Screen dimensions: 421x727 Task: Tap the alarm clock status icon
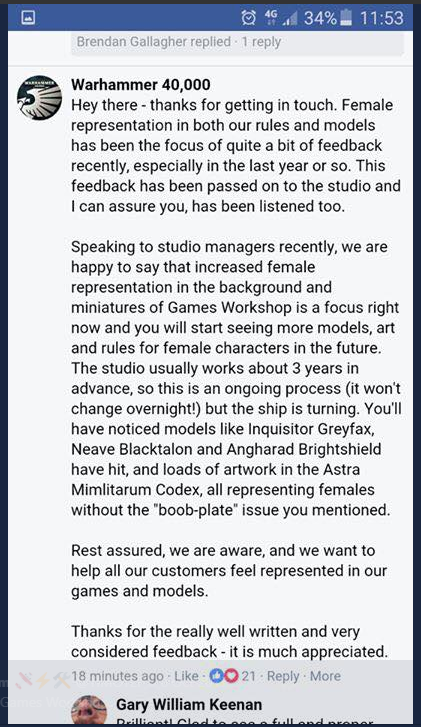point(249,18)
